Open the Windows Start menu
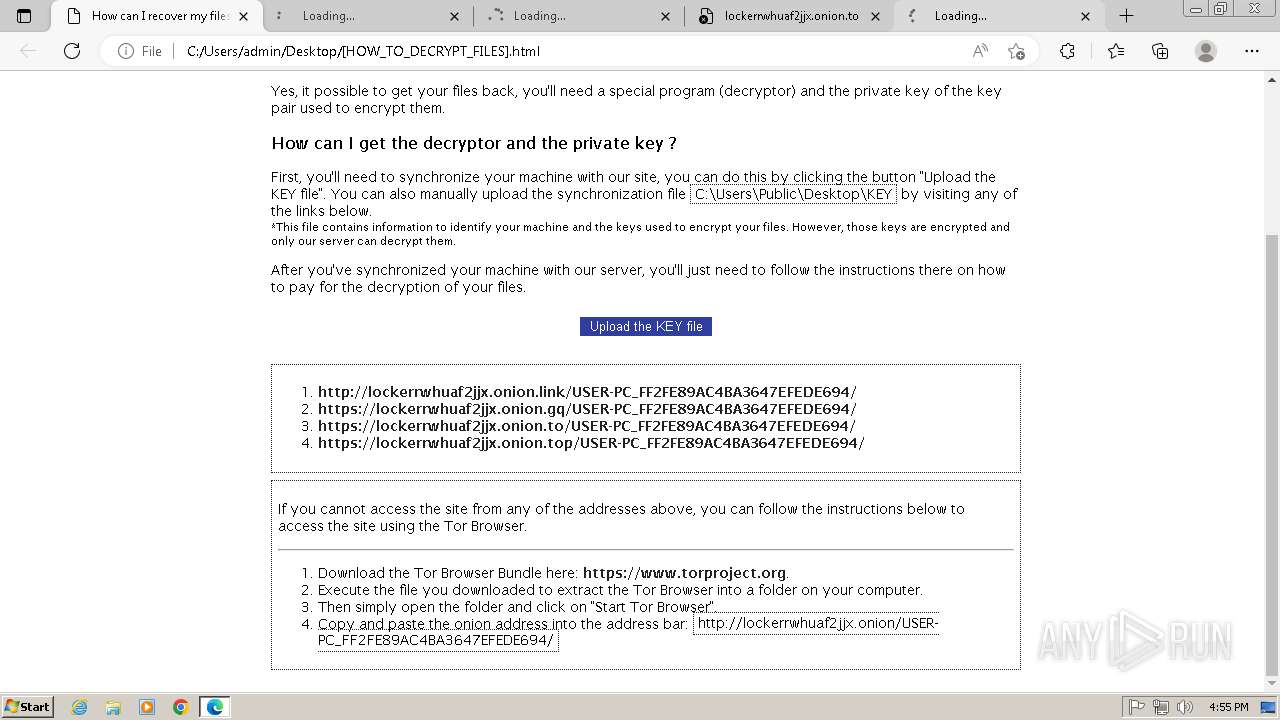 point(27,706)
